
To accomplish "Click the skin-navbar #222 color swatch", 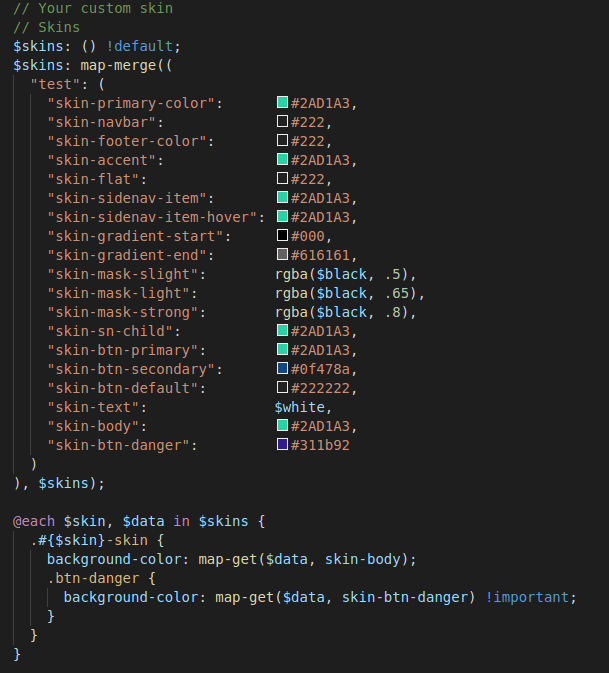I will [x=282, y=121].
